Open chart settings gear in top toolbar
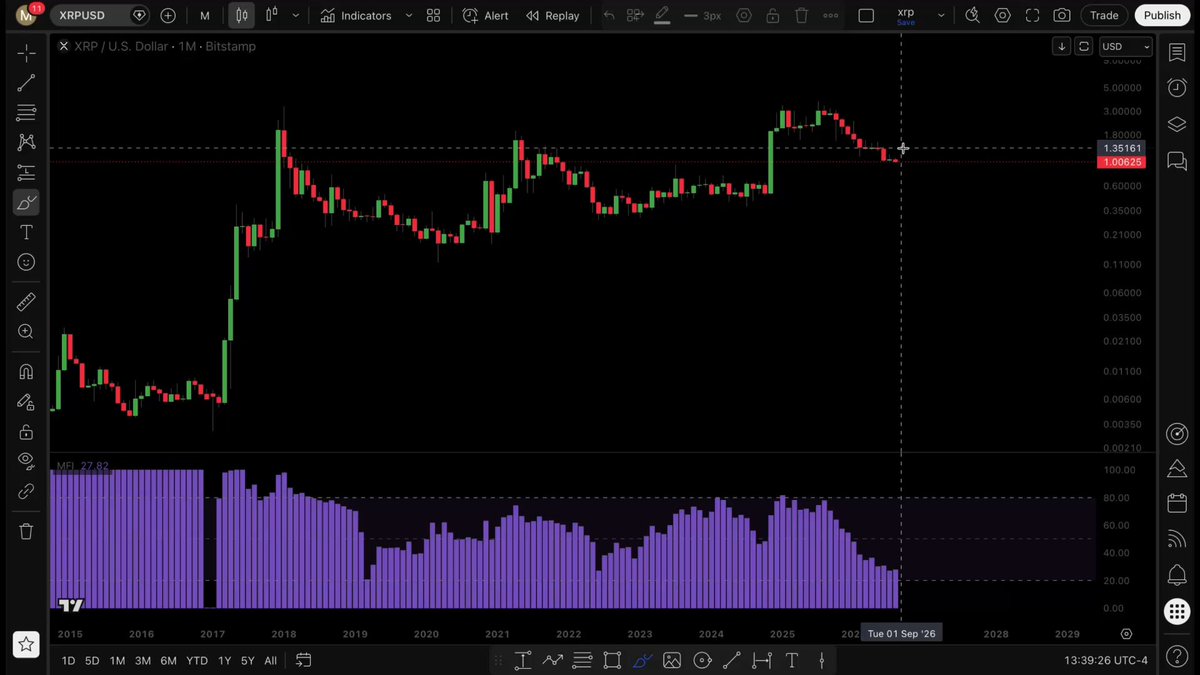Screen dimensions: 1200x675 click(1003, 16)
